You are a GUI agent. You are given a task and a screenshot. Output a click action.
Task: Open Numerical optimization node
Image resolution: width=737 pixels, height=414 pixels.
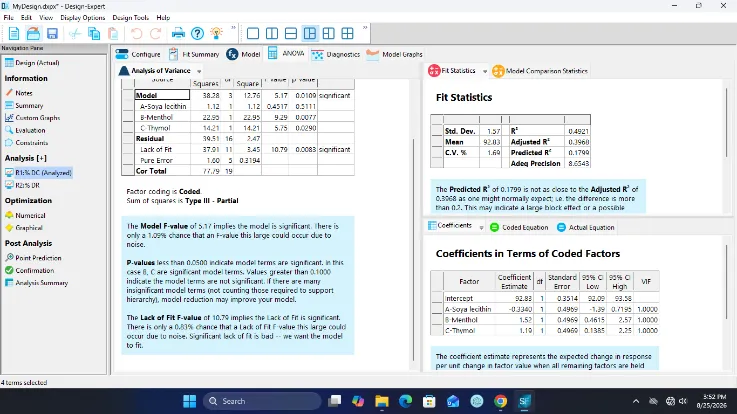point(25,215)
